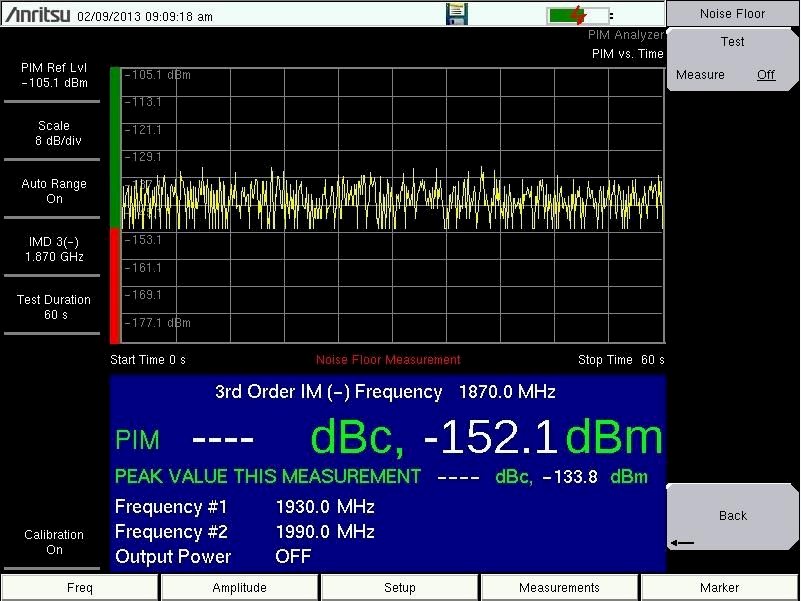Open the PIM Ref Lvl setting
The image size is (801, 601).
point(54,75)
